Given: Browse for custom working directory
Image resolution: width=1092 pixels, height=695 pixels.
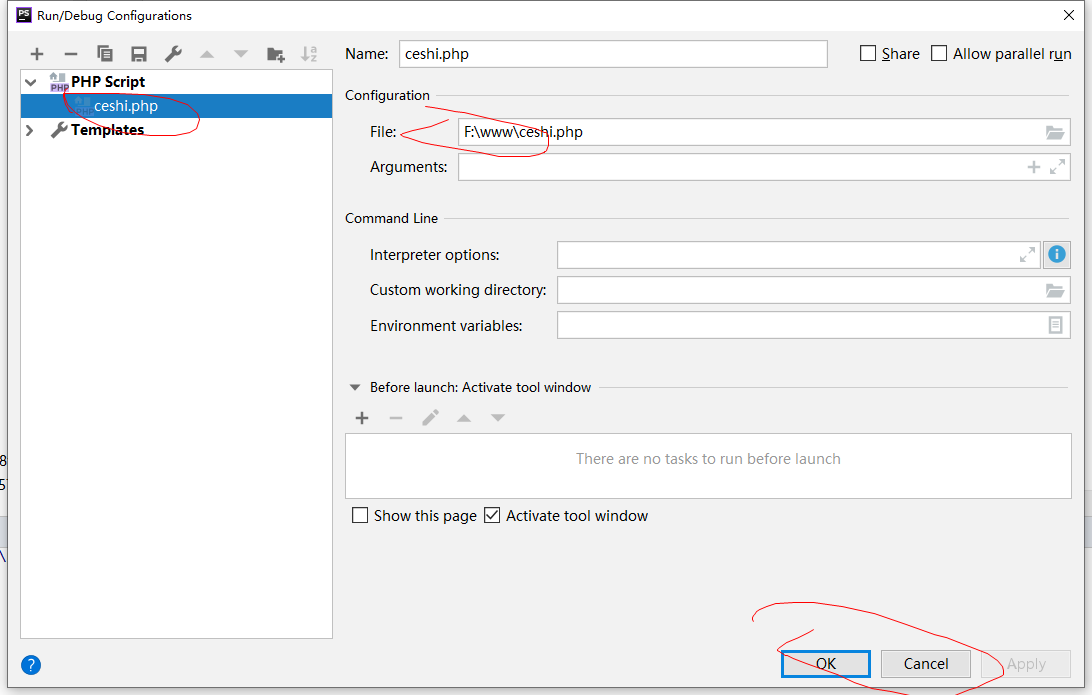Looking at the screenshot, I should click(1055, 290).
